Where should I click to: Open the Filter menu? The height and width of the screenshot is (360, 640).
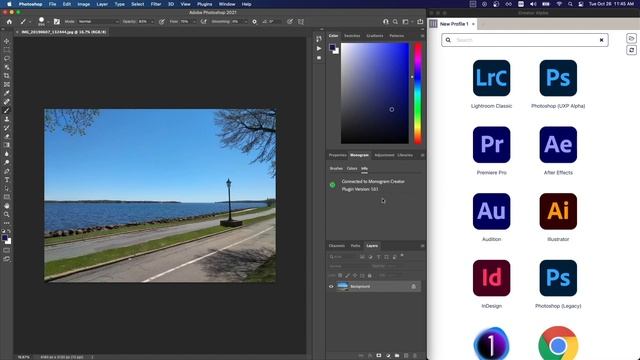(156, 4)
